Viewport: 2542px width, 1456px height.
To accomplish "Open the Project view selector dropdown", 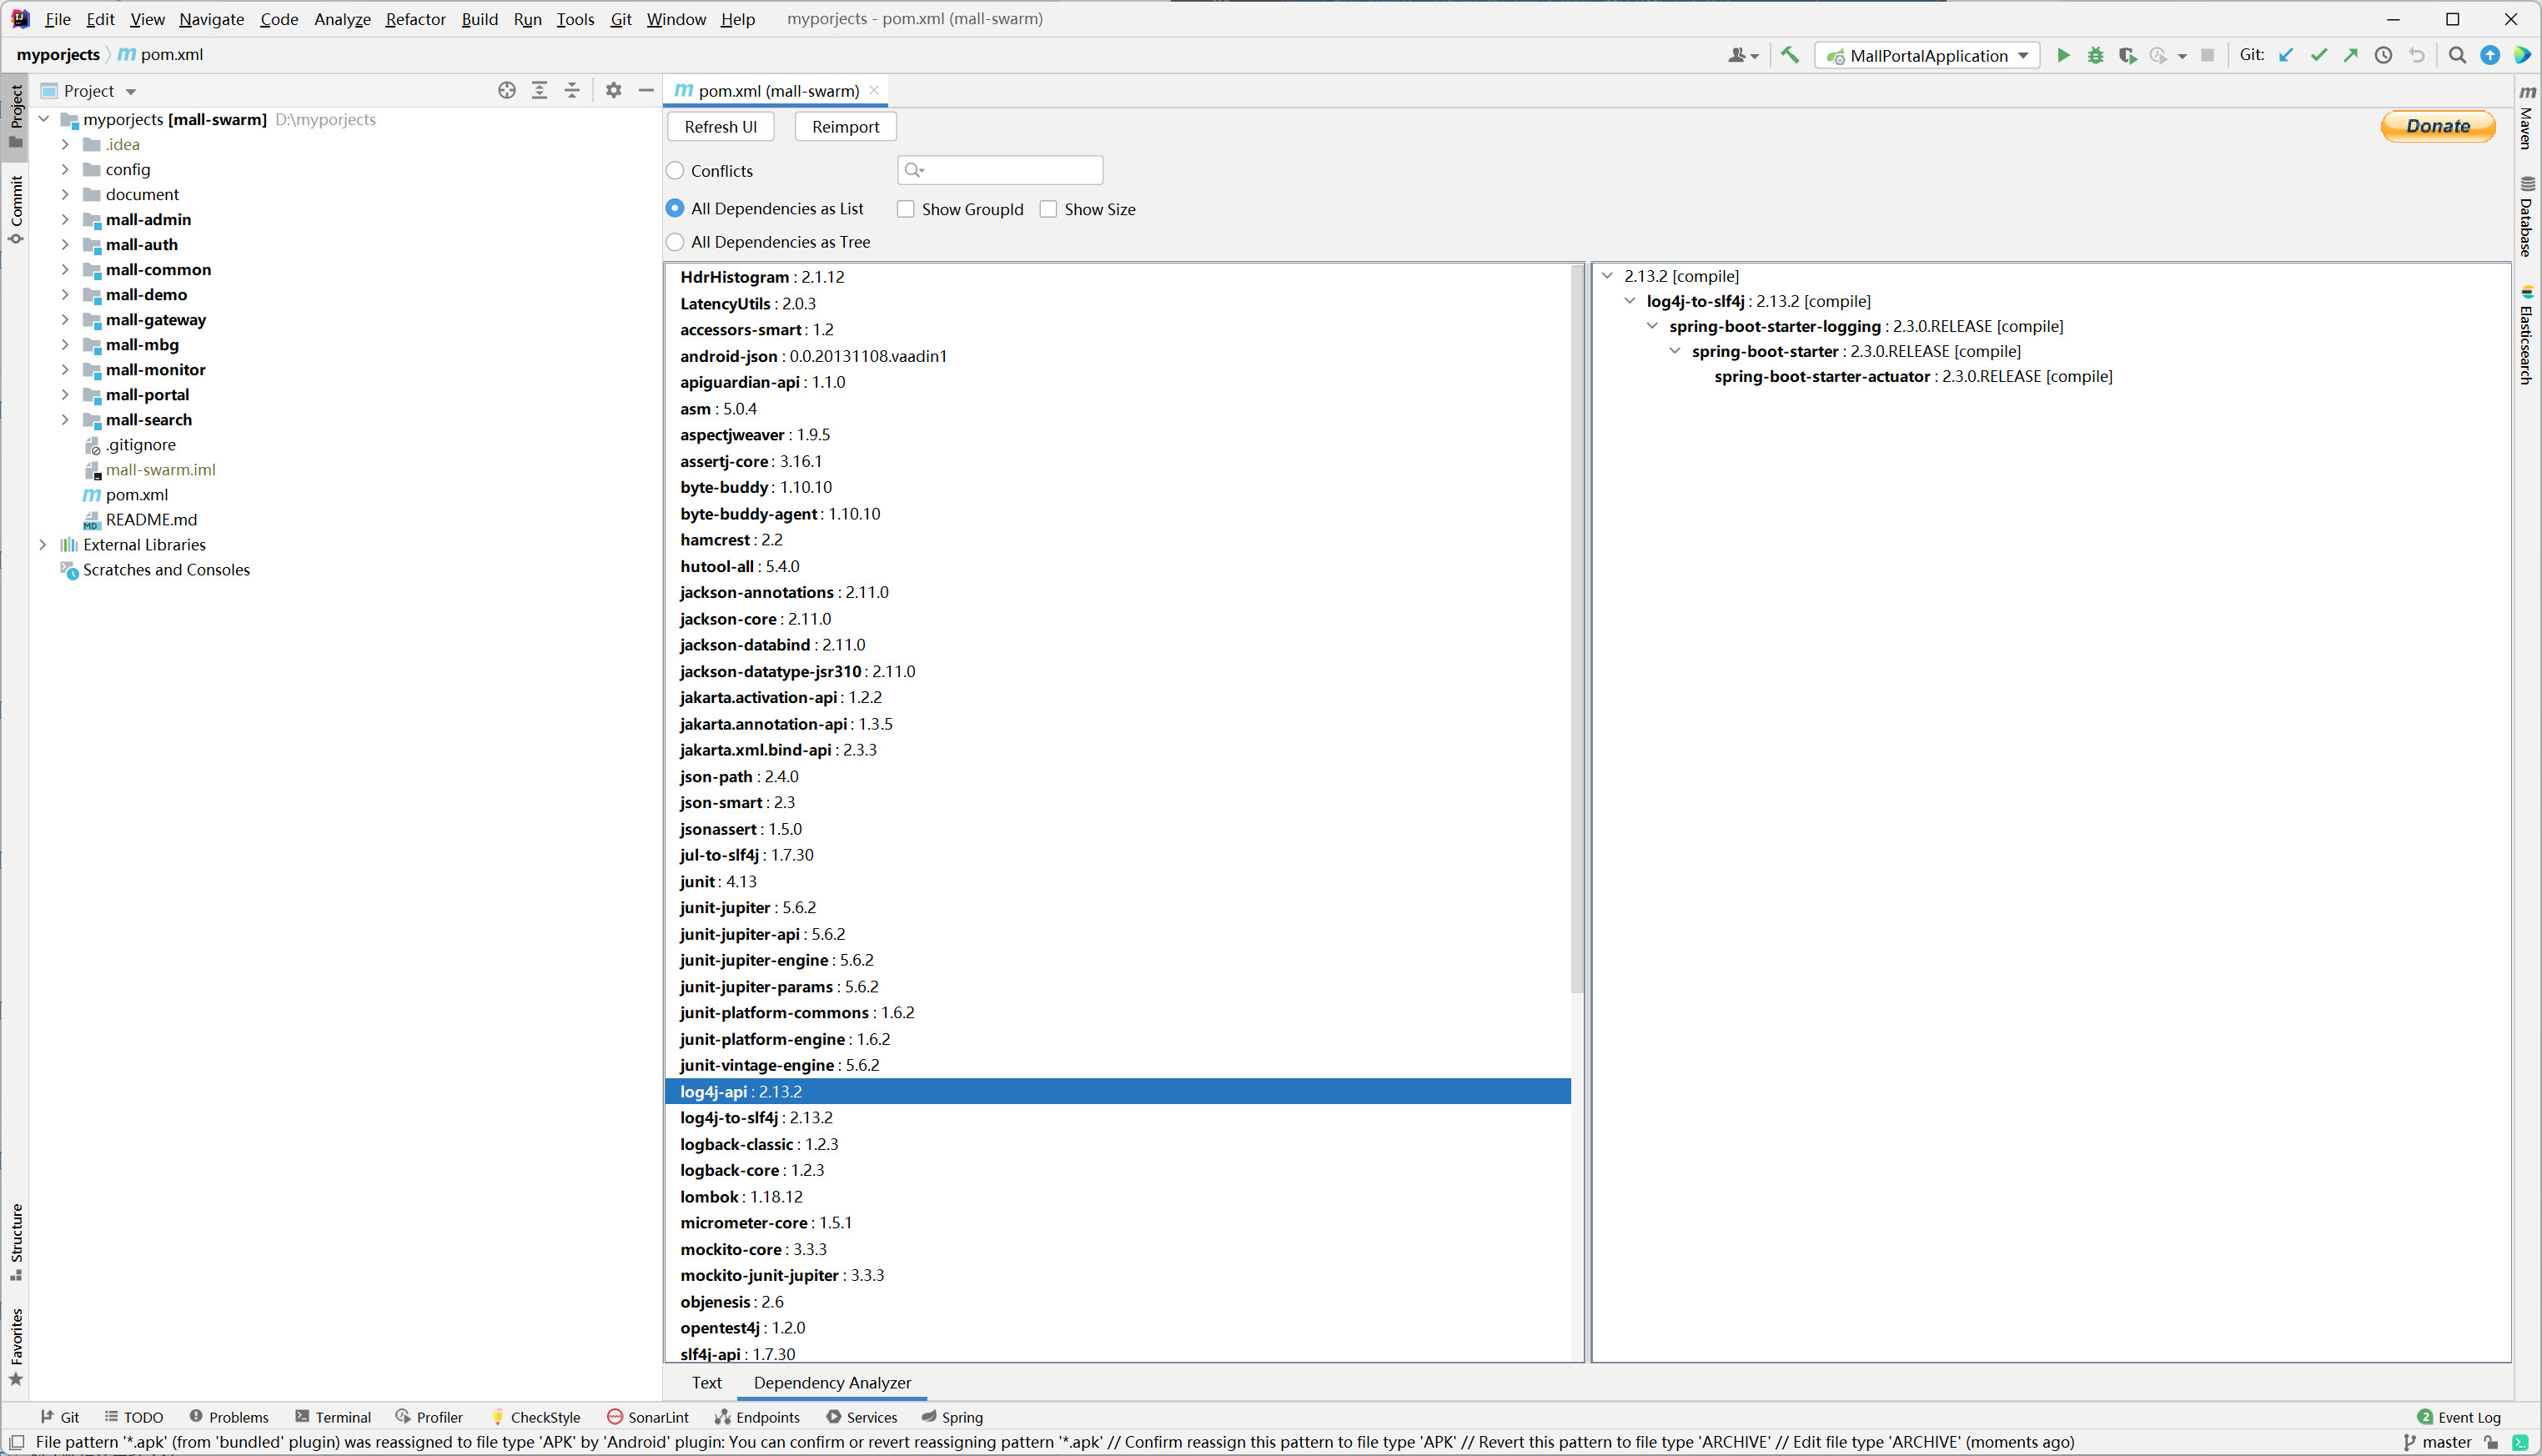I will point(89,91).
